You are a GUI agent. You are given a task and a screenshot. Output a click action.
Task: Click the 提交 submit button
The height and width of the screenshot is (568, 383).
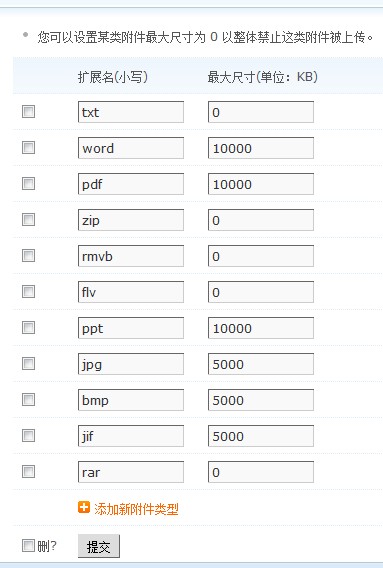pos(99,546)
